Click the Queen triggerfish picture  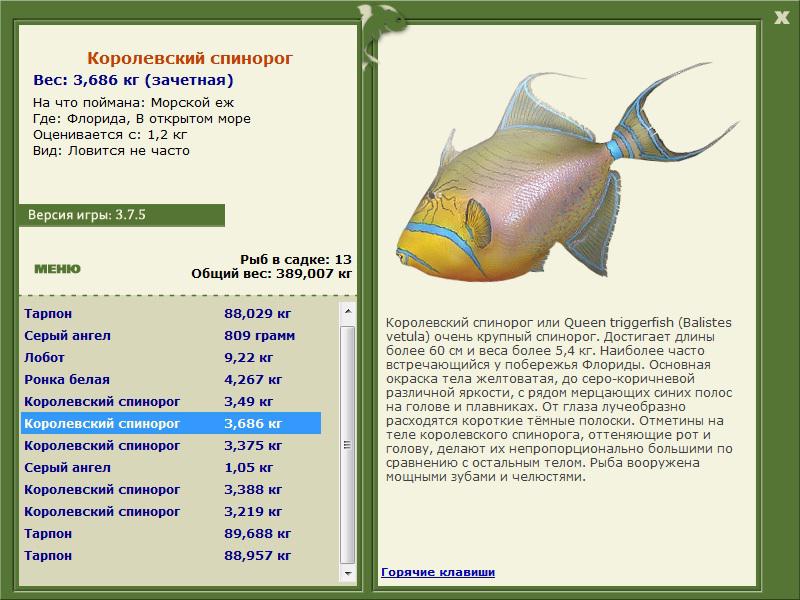click(x=566, y=173)
